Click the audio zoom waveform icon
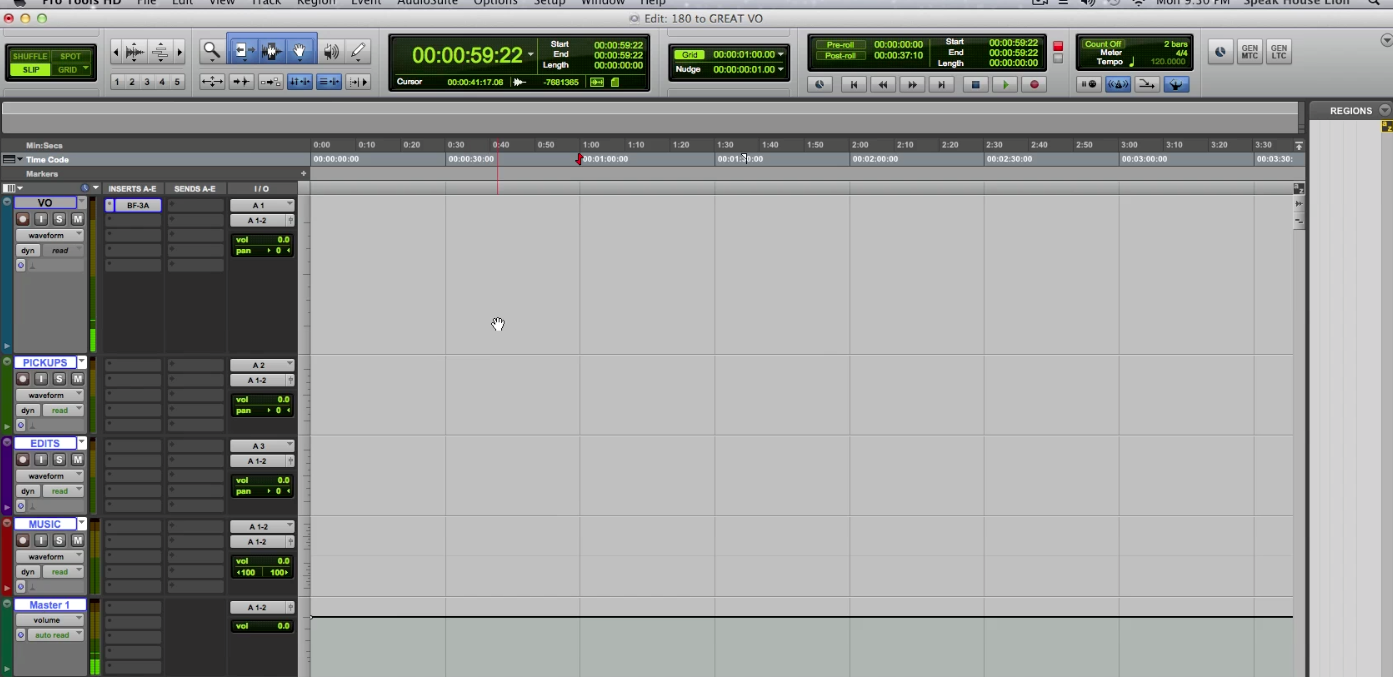This screenshot has width=1393, height=677. click(x=134, y=52)
